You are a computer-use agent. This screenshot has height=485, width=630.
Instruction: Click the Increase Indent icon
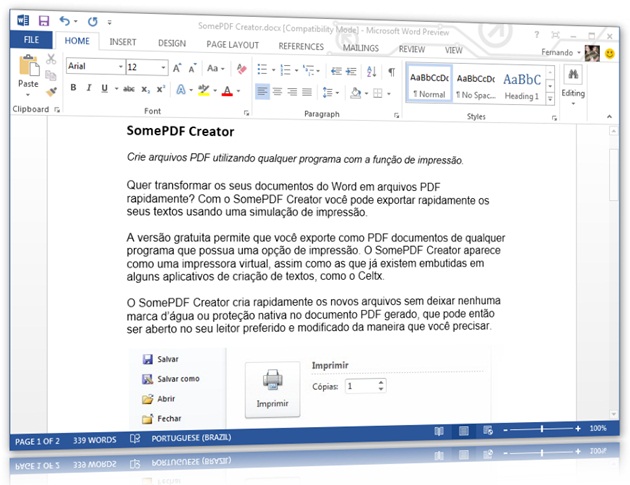click(351, 72)
